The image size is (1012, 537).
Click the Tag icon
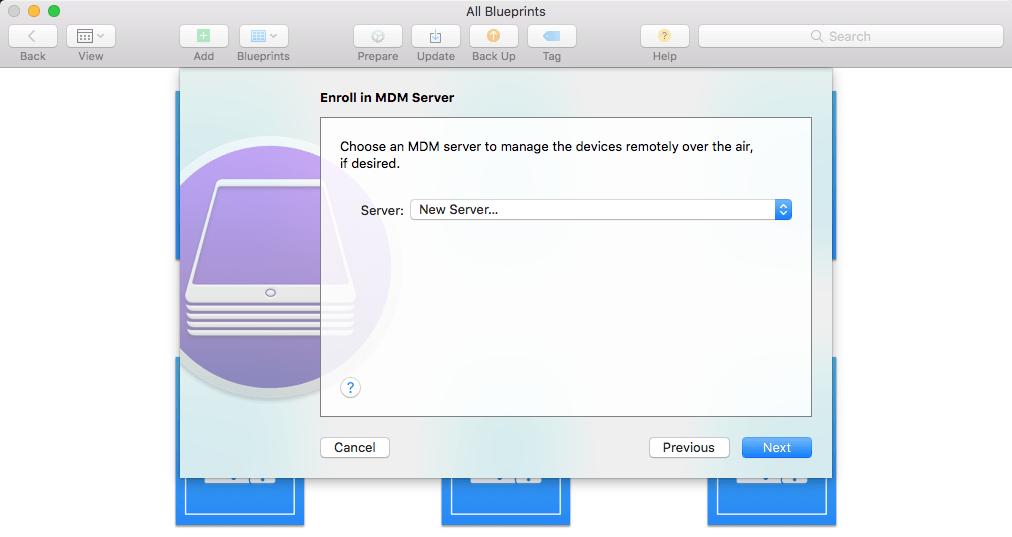coord(552,36)
